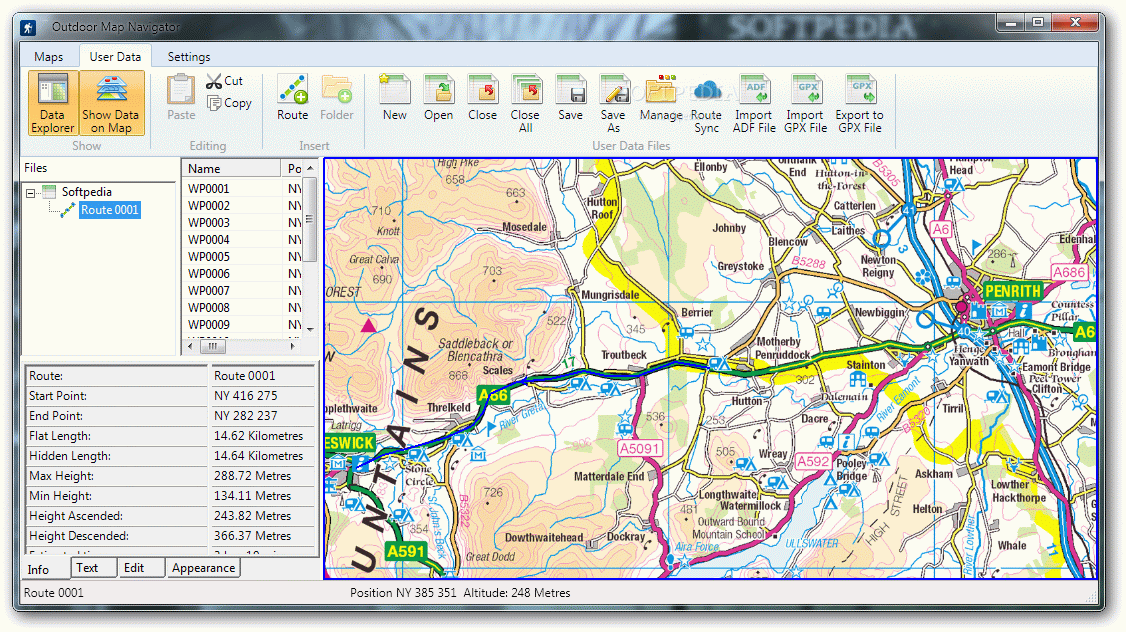The width and height of the screenshot is (1126, 632).
Task: Click horizontal scrollbar left arrow
Action: point(190,346)
